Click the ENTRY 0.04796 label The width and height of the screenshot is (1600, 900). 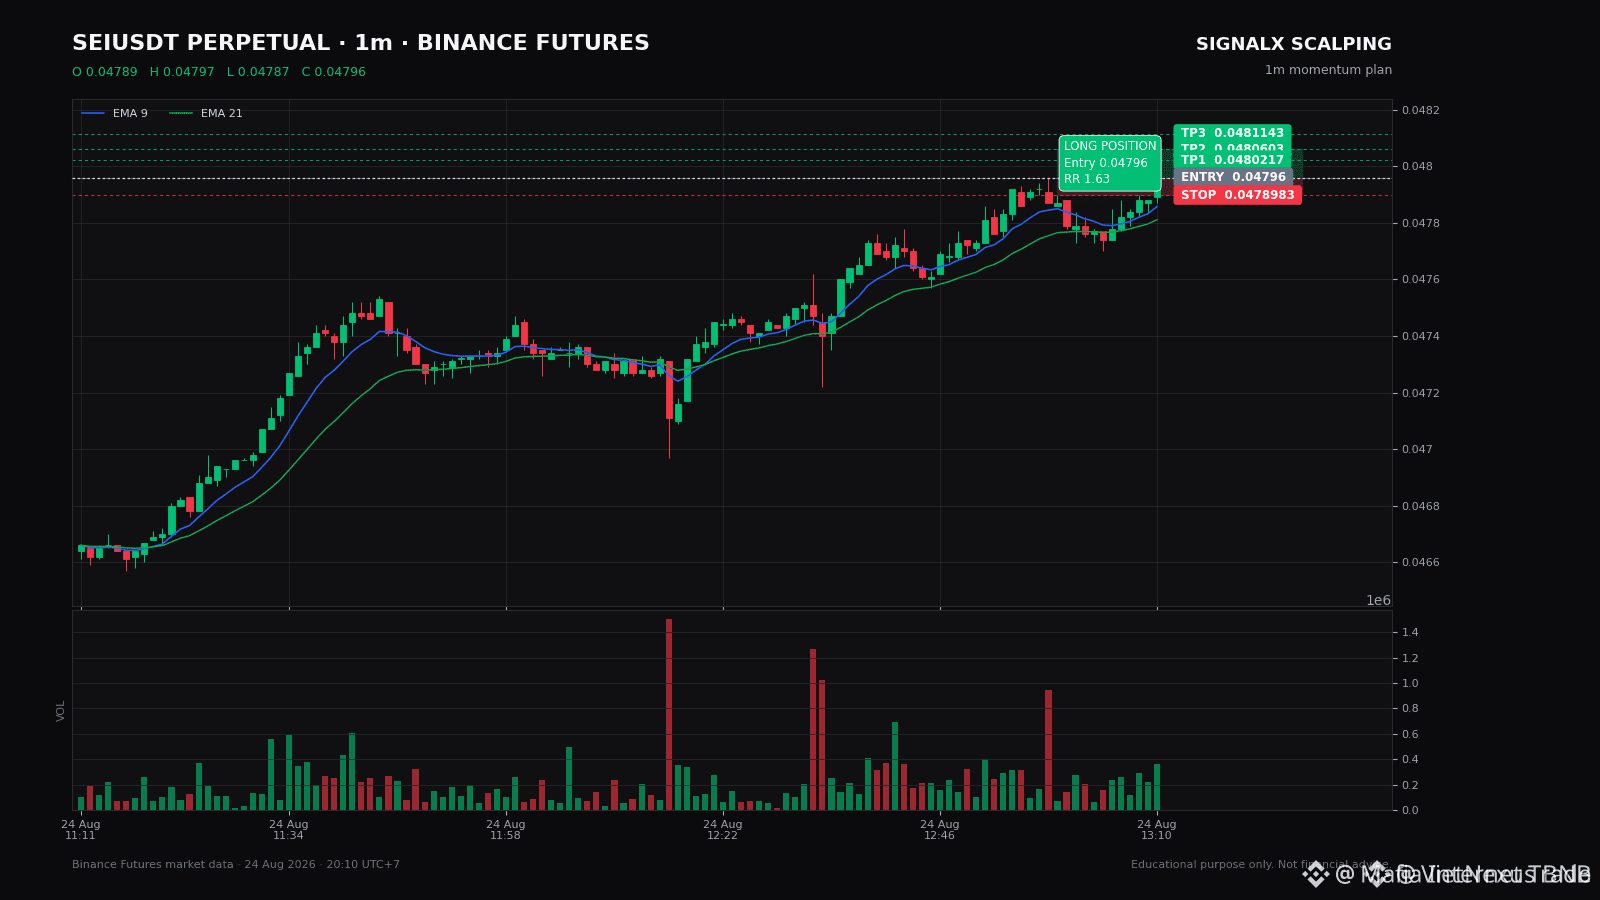click(1233, 177)
